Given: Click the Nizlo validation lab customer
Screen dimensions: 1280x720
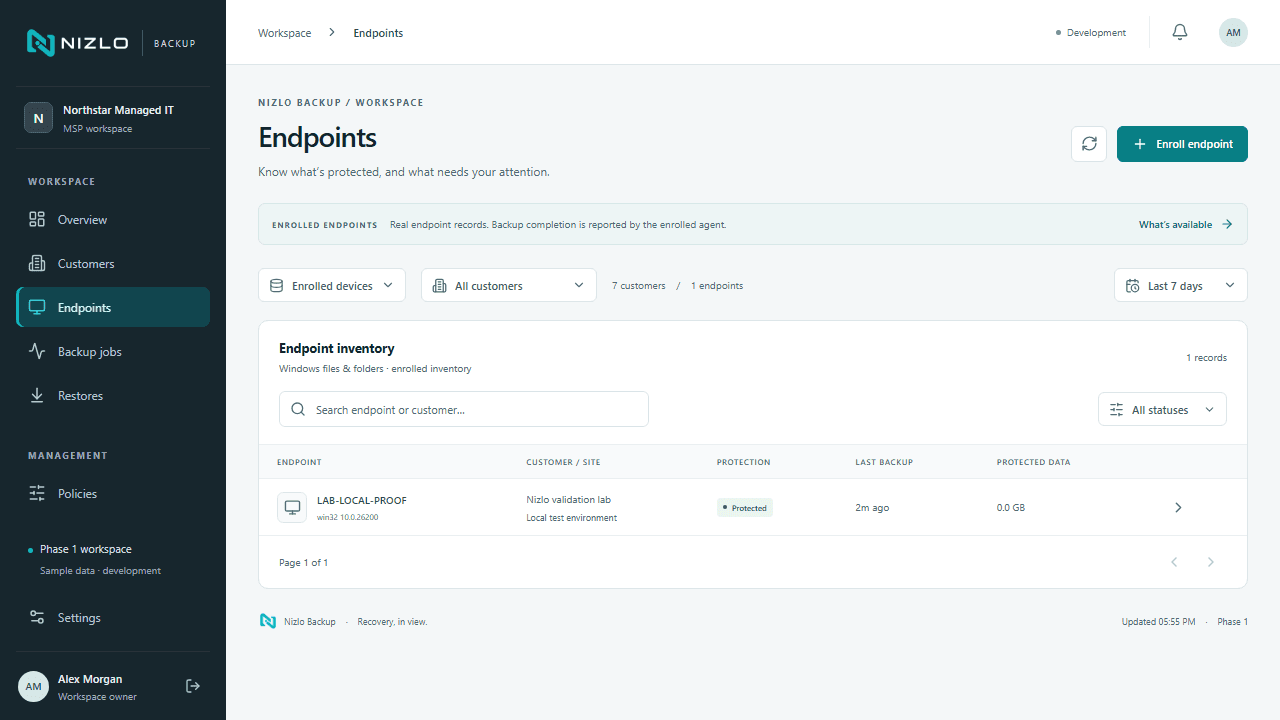Looking at the screenshot, I should [568, 499].
